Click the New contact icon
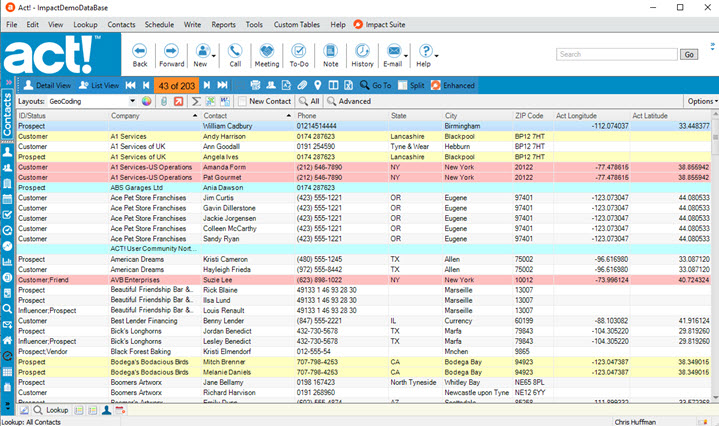This screenshot has height=426, width=719. [x=202, y=50]
